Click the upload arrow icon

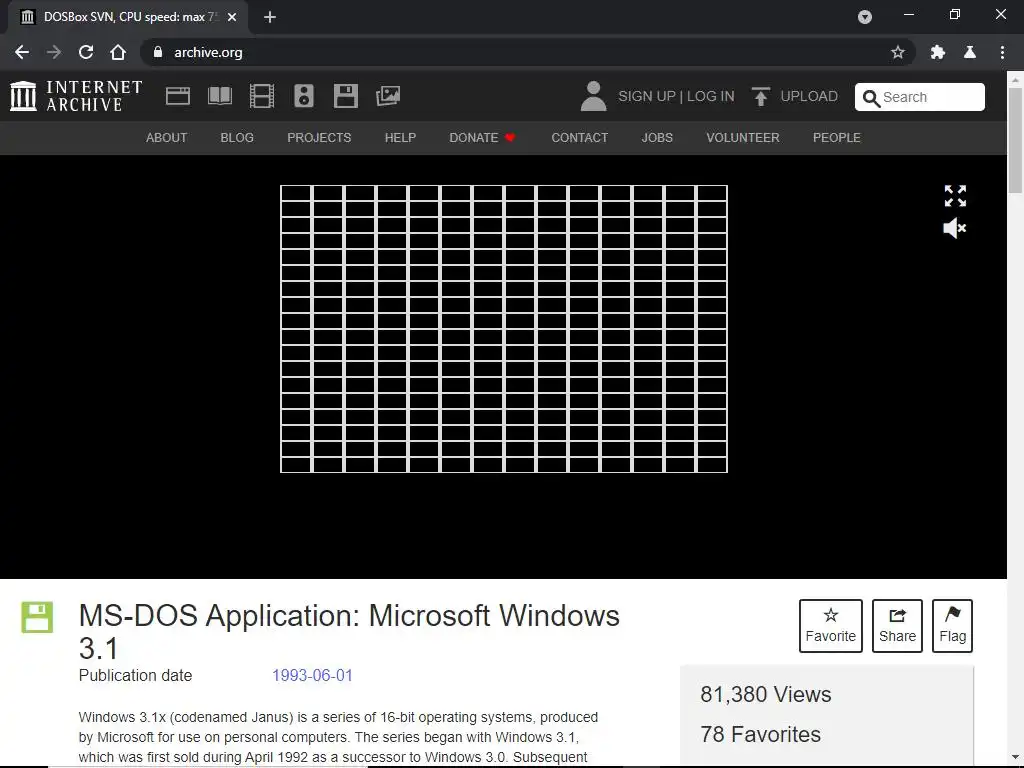[x=760, y=96]
